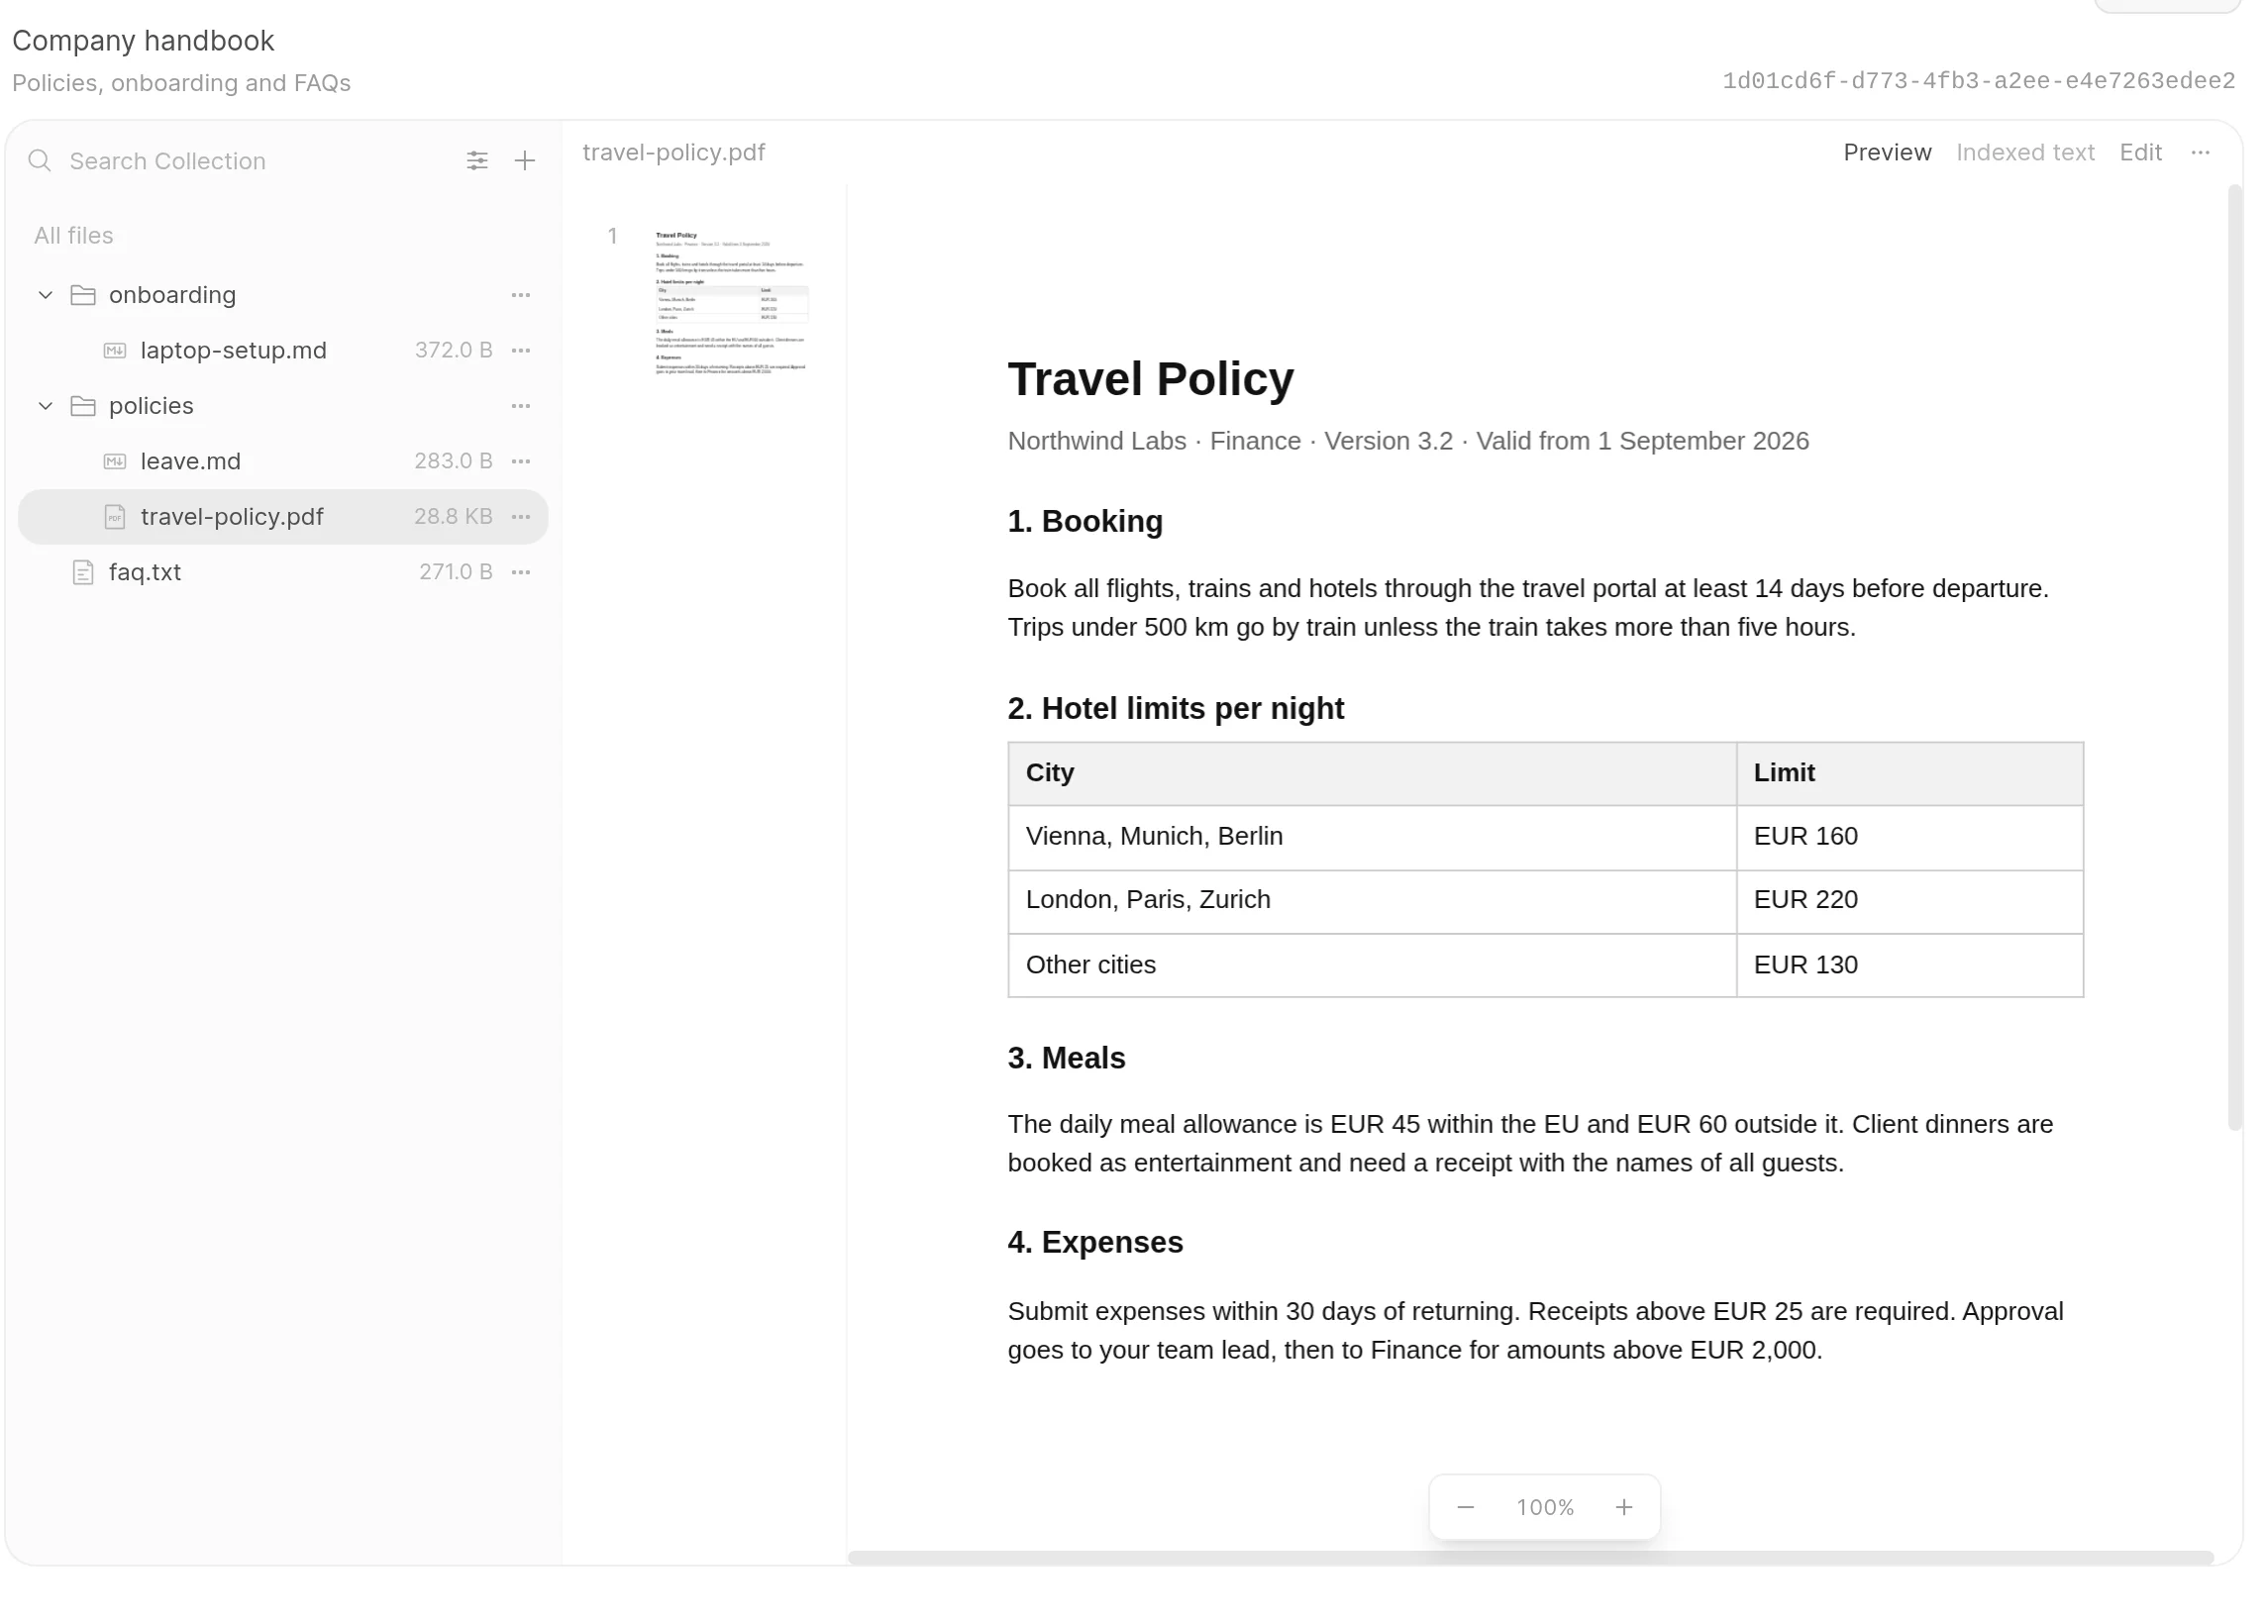Click the text file icon of faq.txt
The width and height of the screenshot is (2268, 1624).
pos(83,572)
